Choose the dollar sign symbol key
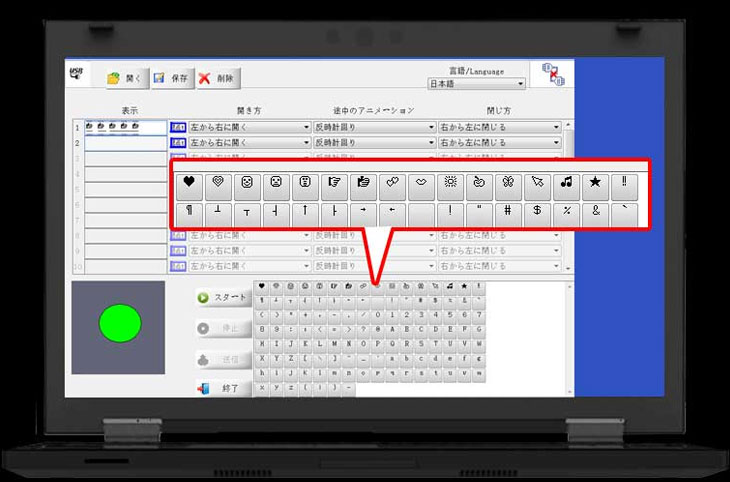 [x=538, y=211]
